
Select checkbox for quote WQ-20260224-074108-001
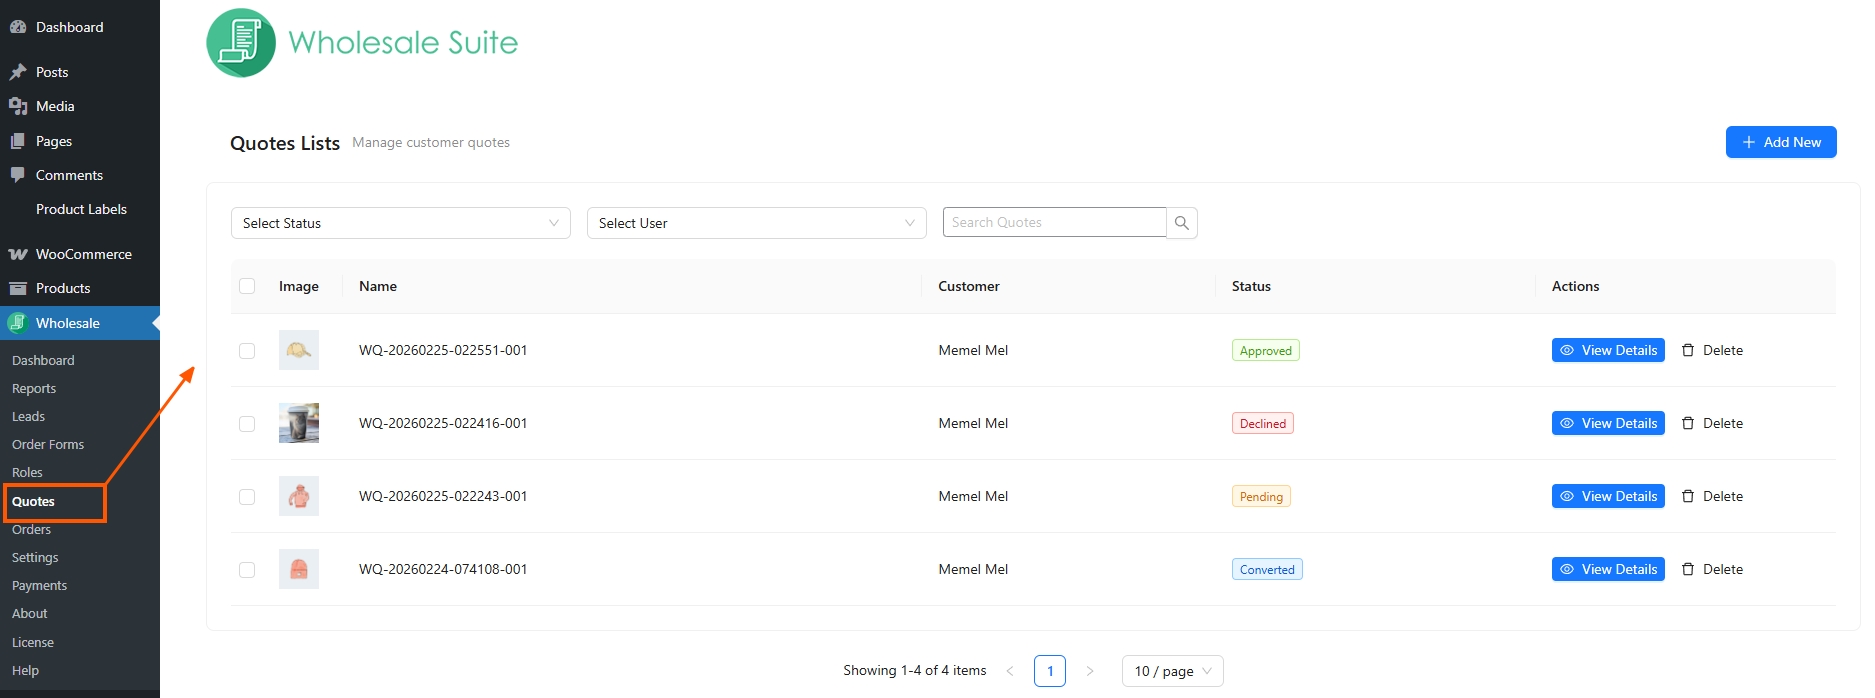coord(247,570)
